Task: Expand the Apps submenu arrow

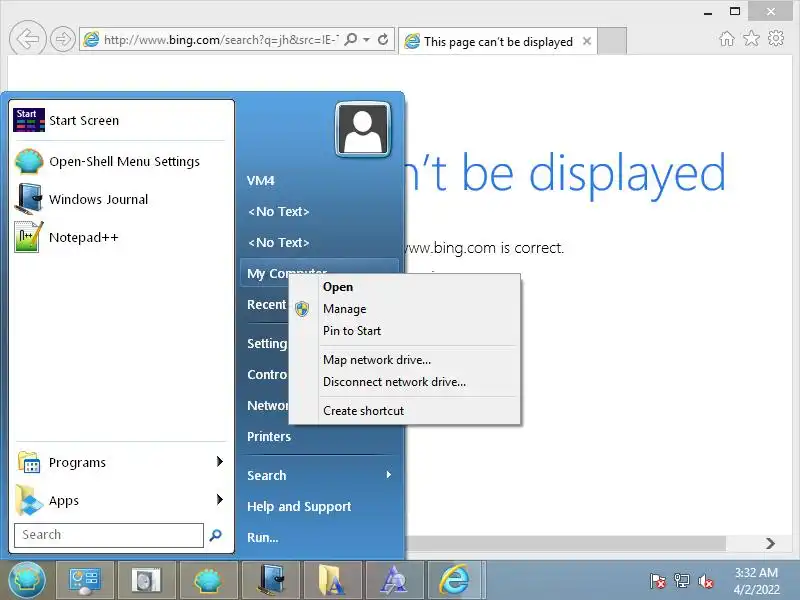Action: point(220,499)
